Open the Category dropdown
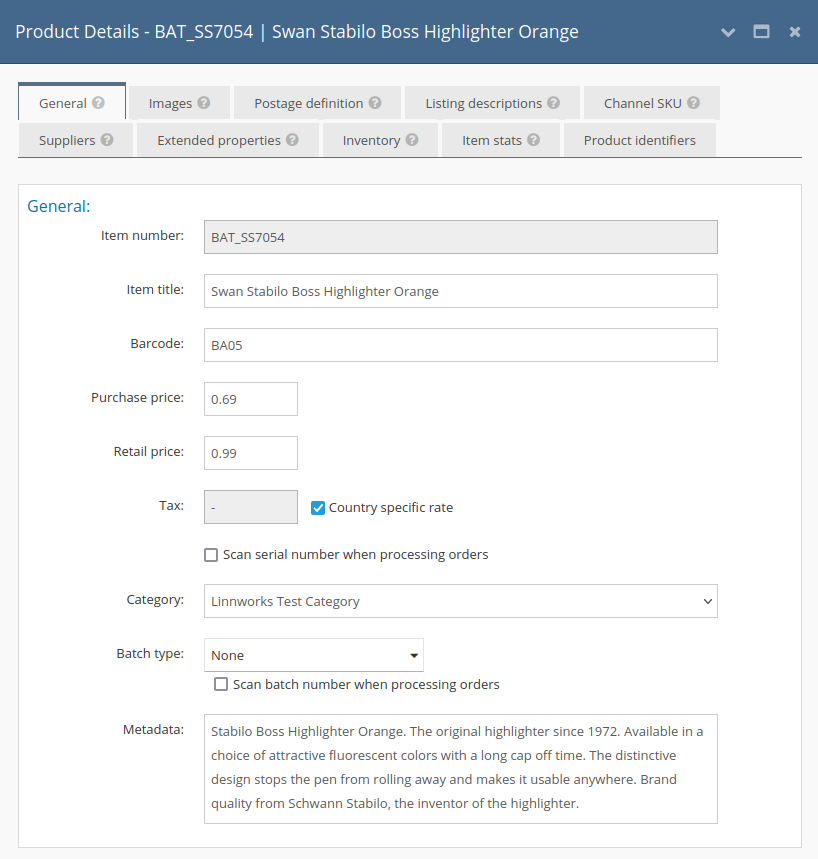The image size is (818, 859). 460,602
